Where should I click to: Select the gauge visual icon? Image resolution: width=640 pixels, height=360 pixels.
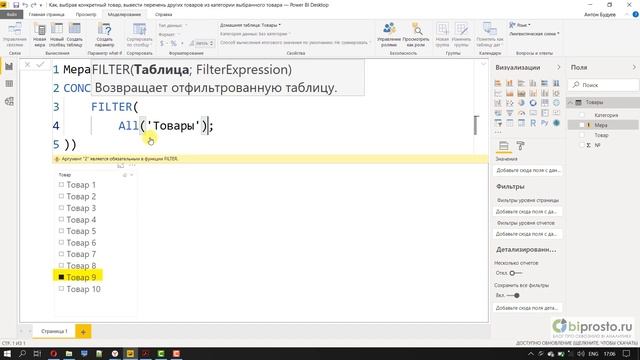pyautogui.click(x=521, y=113)
